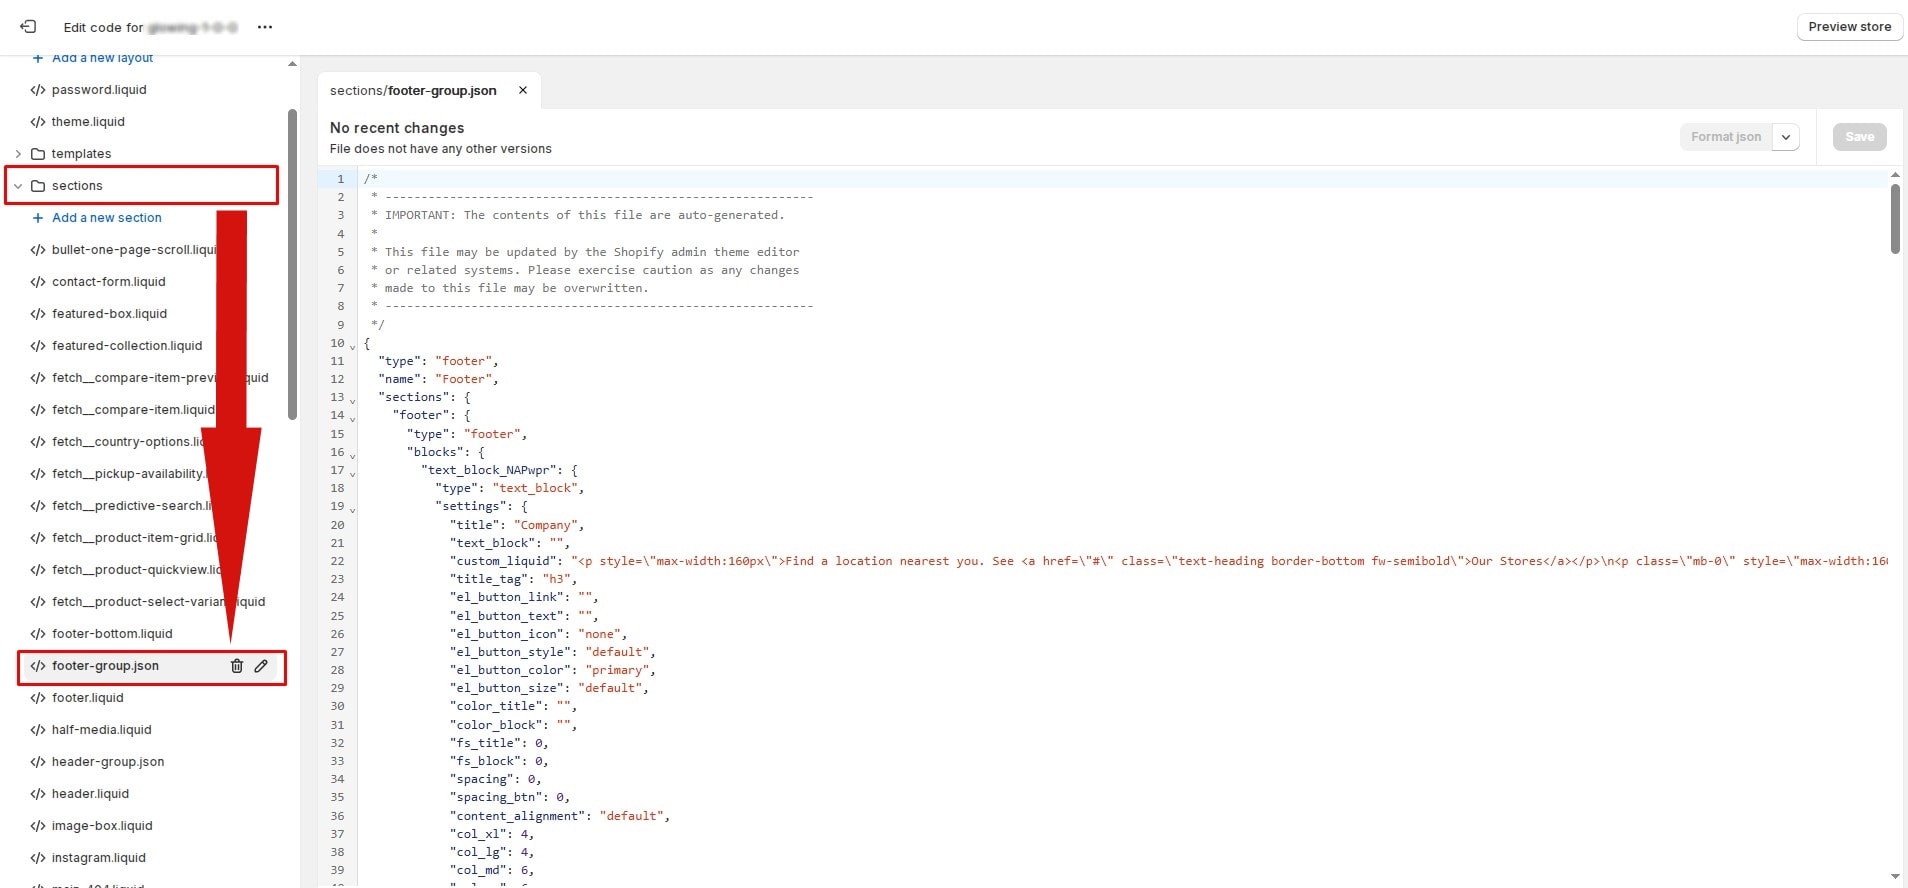Viewport: 1908px width, 888px height.
Task: Click the sections folder icon
Action: click(38, 186)
